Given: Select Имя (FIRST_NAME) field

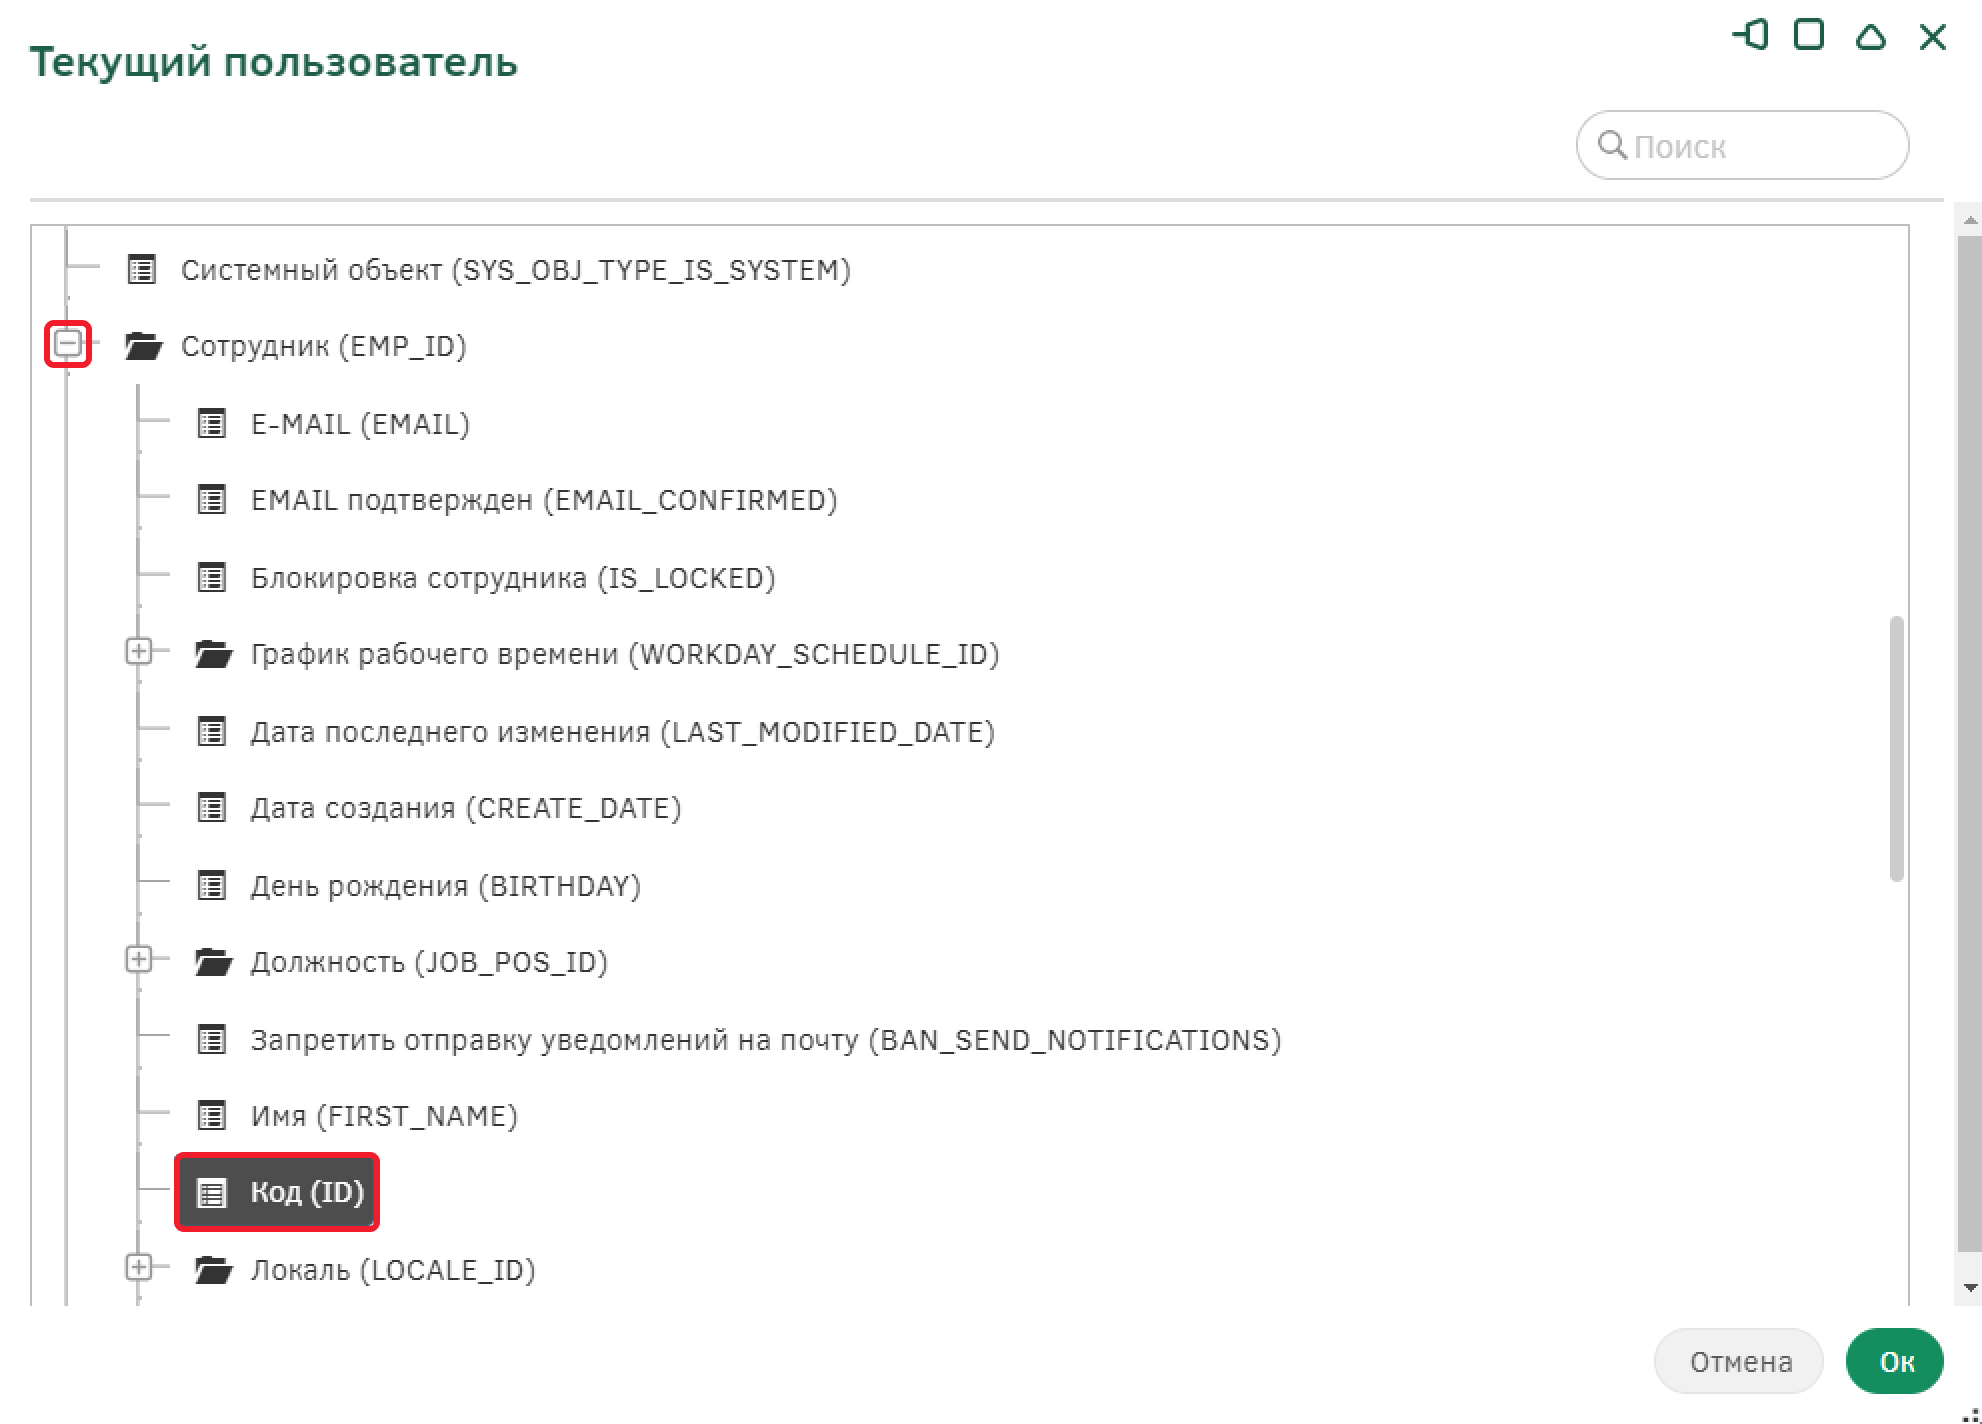Looking at the screenshot, I should pos(384,1116).
